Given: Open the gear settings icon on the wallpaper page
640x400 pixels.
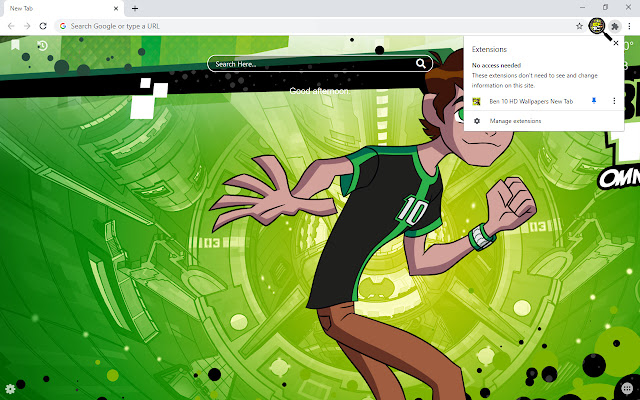Looking at the screenshot, I should 10,389.
